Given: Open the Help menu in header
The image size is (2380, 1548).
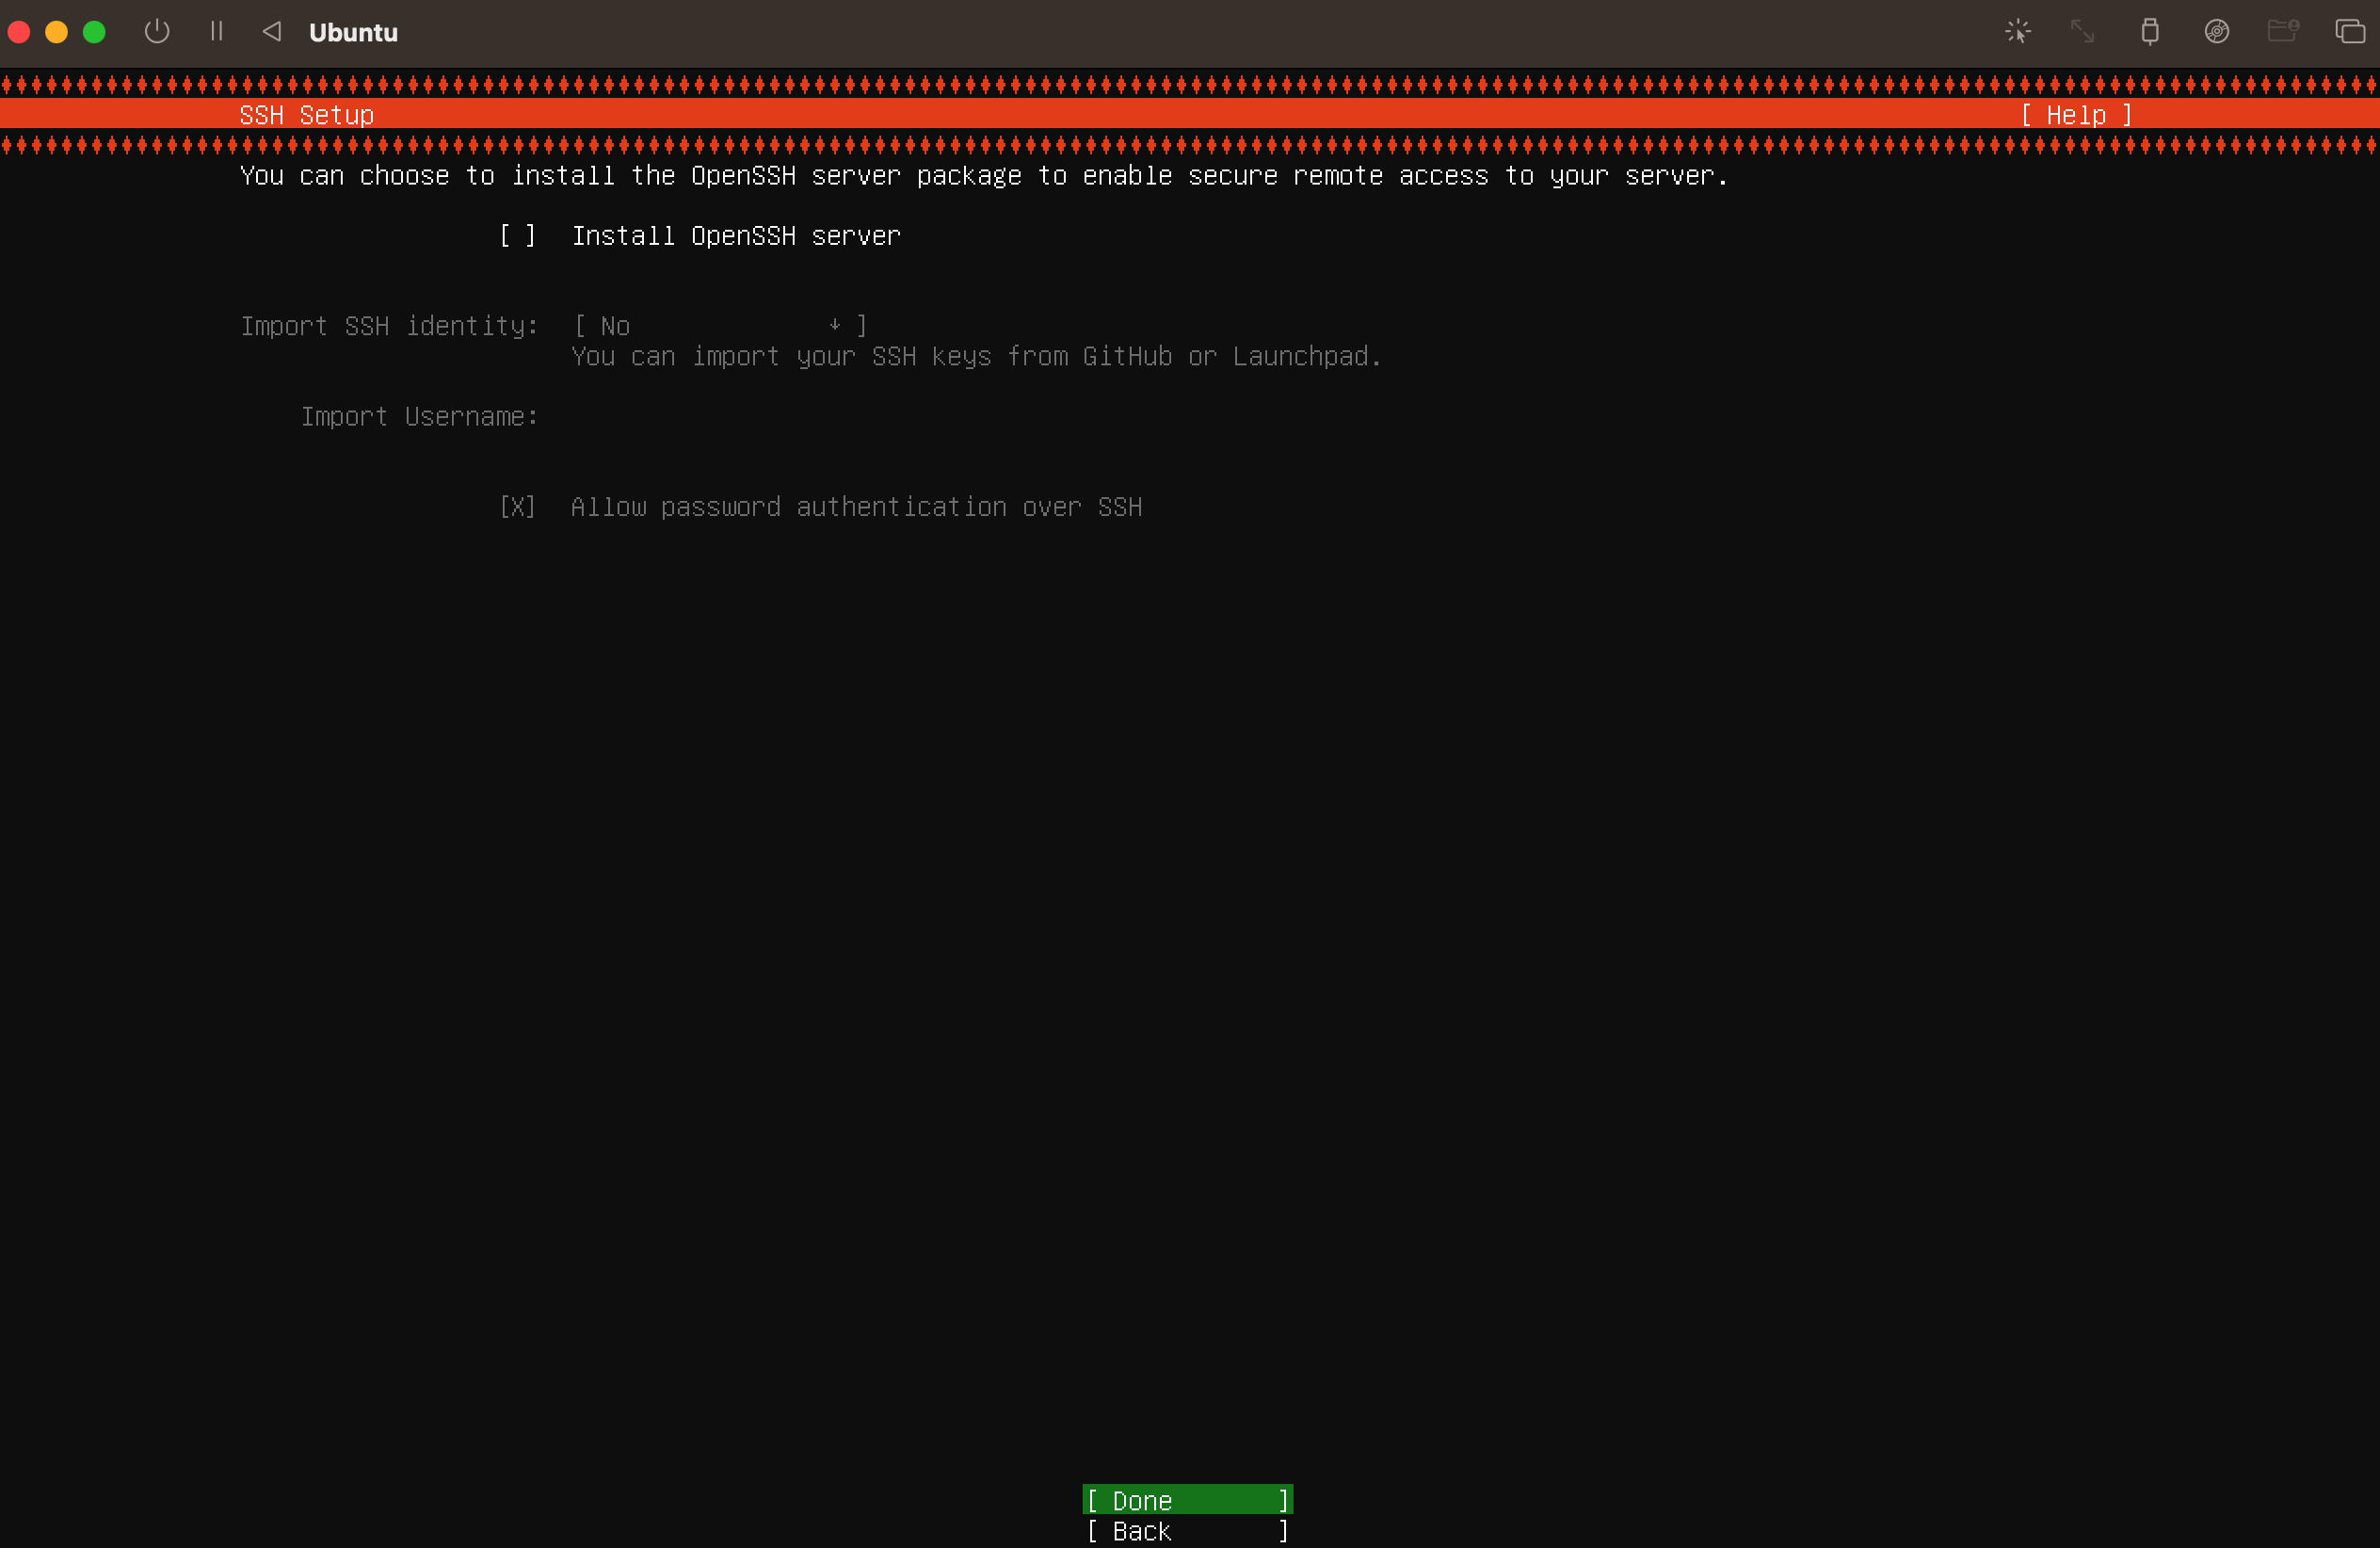Looking at the screenshot, I should click(x=2076, y=115).
